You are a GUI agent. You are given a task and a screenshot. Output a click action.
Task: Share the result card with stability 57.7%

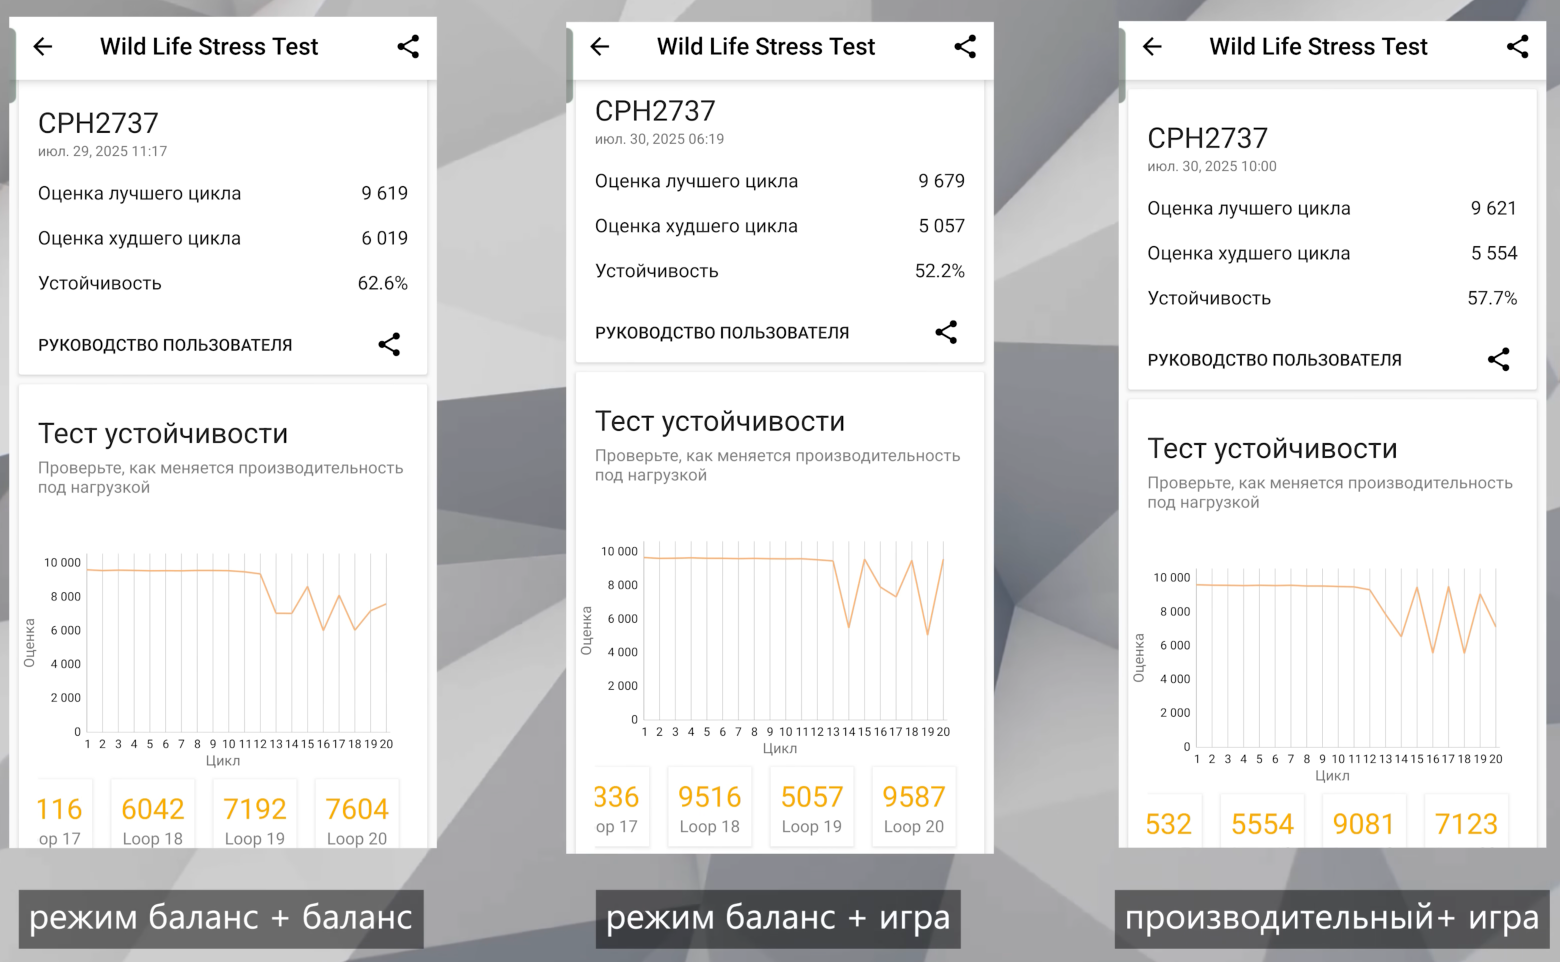tap(1498, 359)
